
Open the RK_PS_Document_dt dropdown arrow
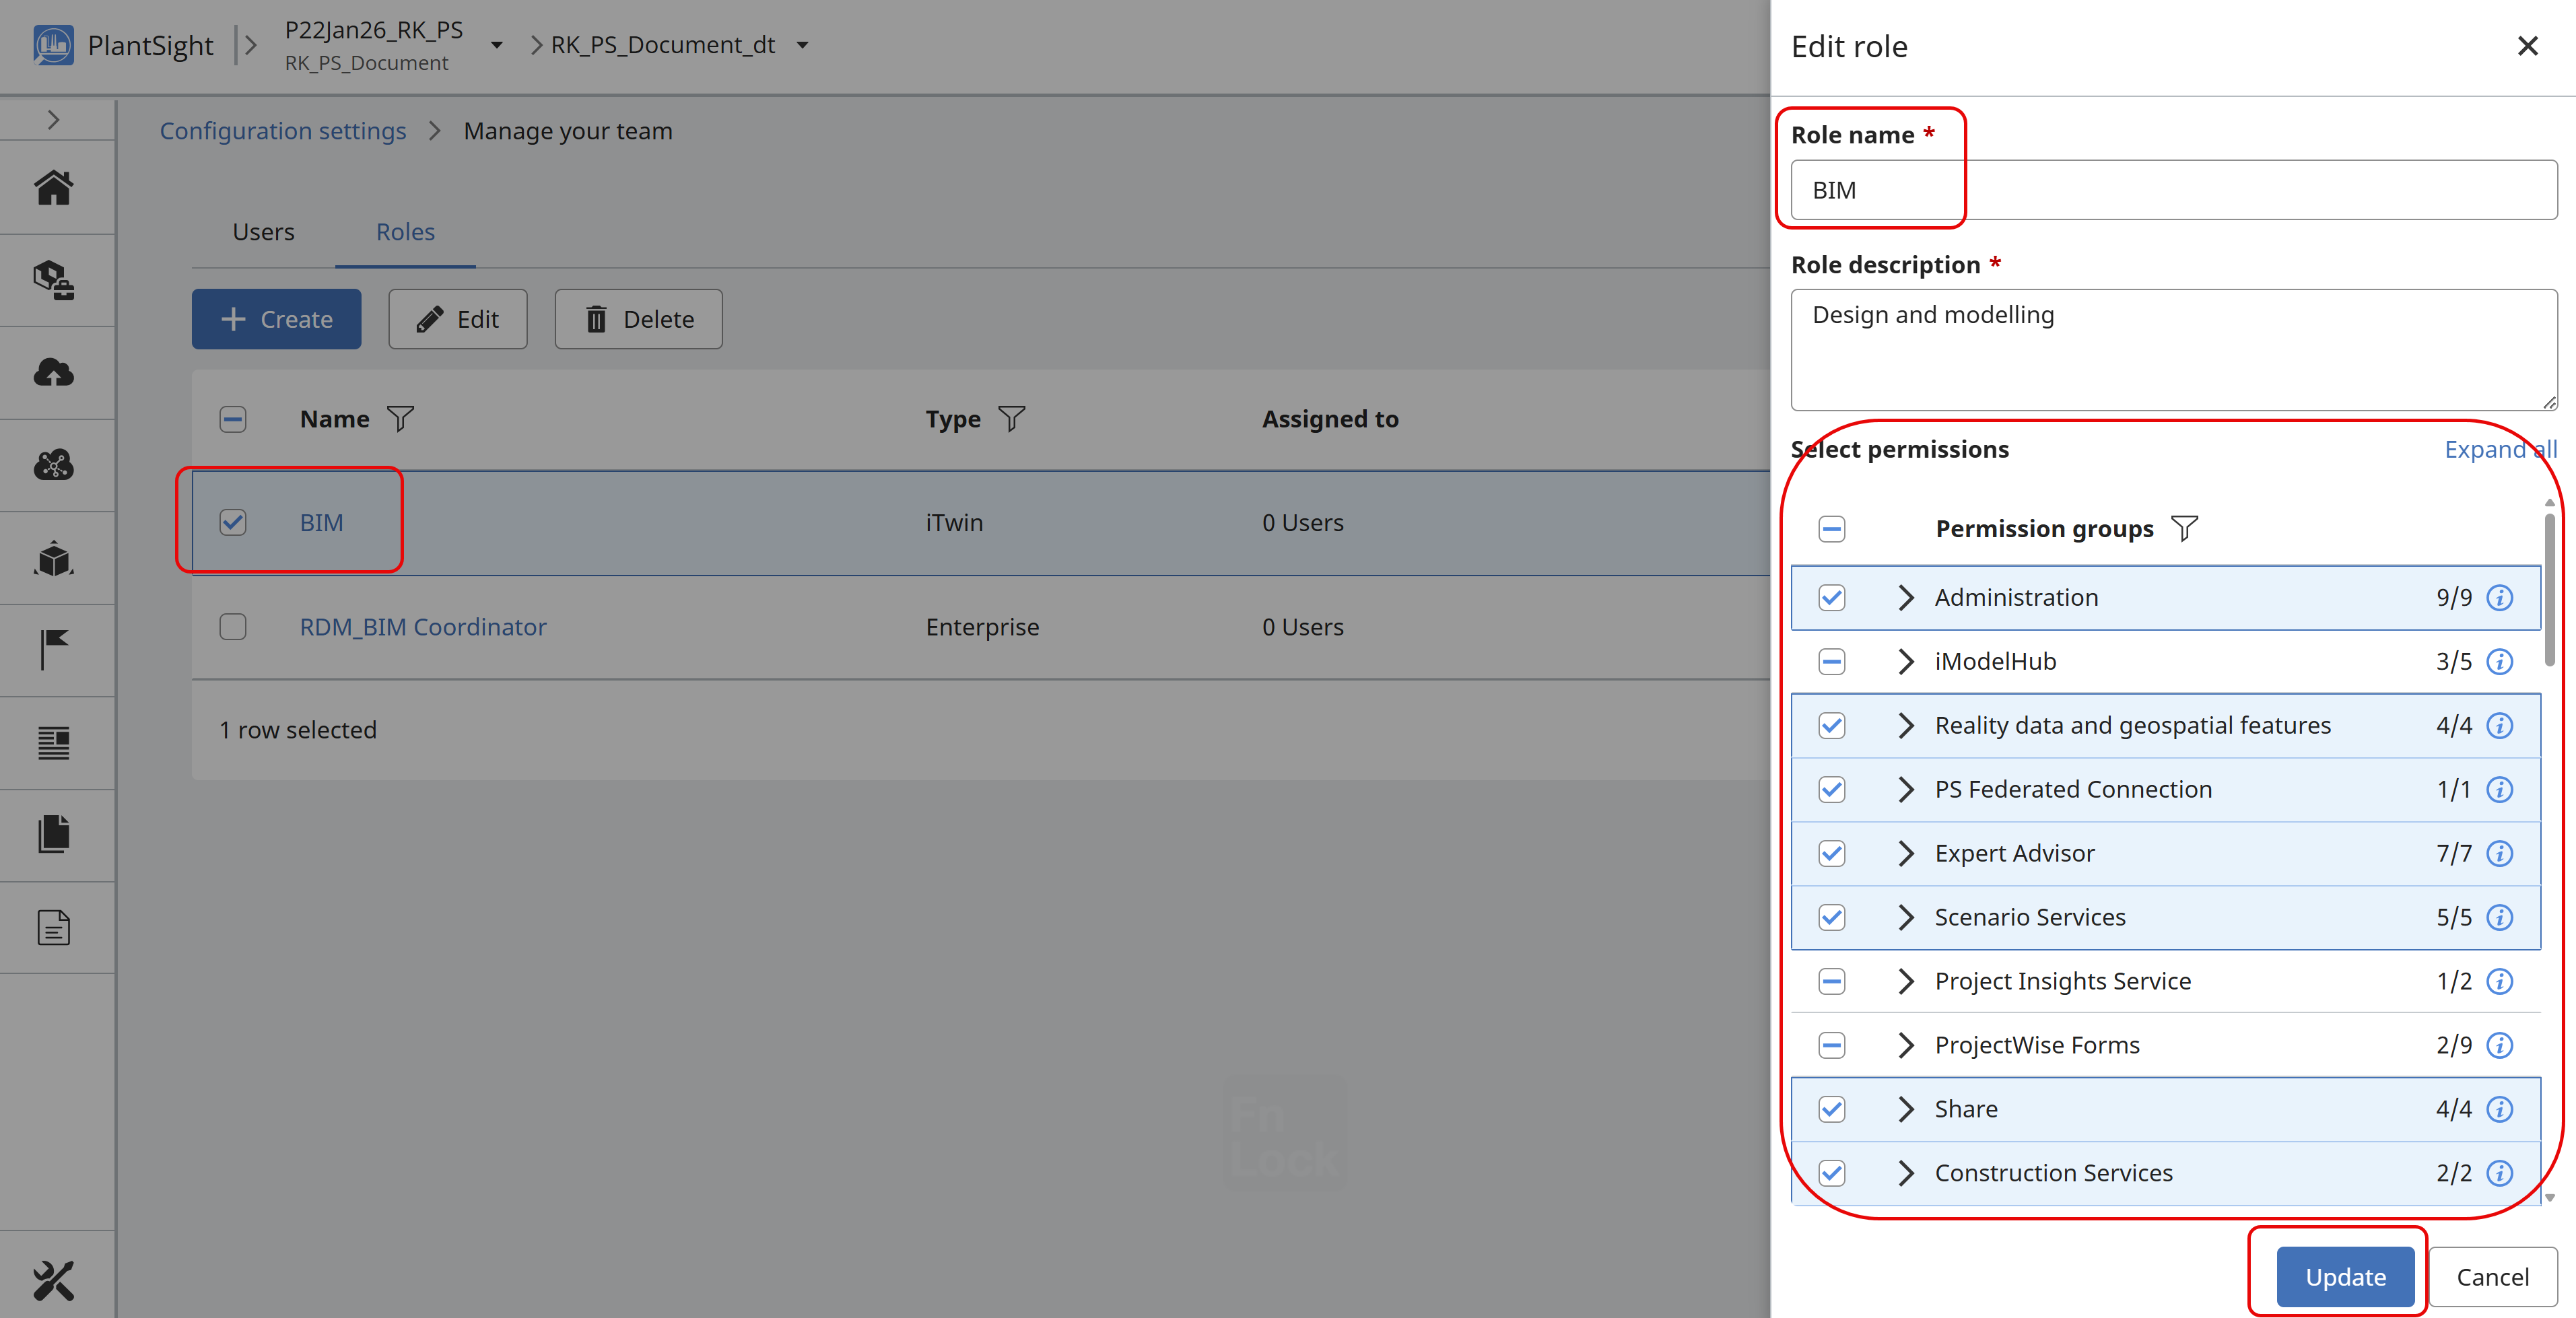pyautogui.click(x=802, y=45)
